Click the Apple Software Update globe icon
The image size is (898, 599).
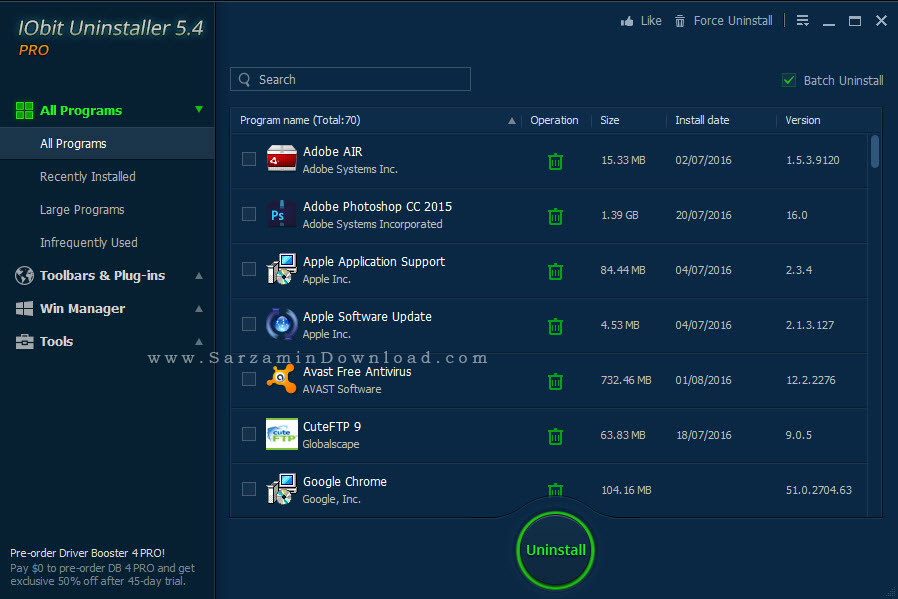pos(282,324)
